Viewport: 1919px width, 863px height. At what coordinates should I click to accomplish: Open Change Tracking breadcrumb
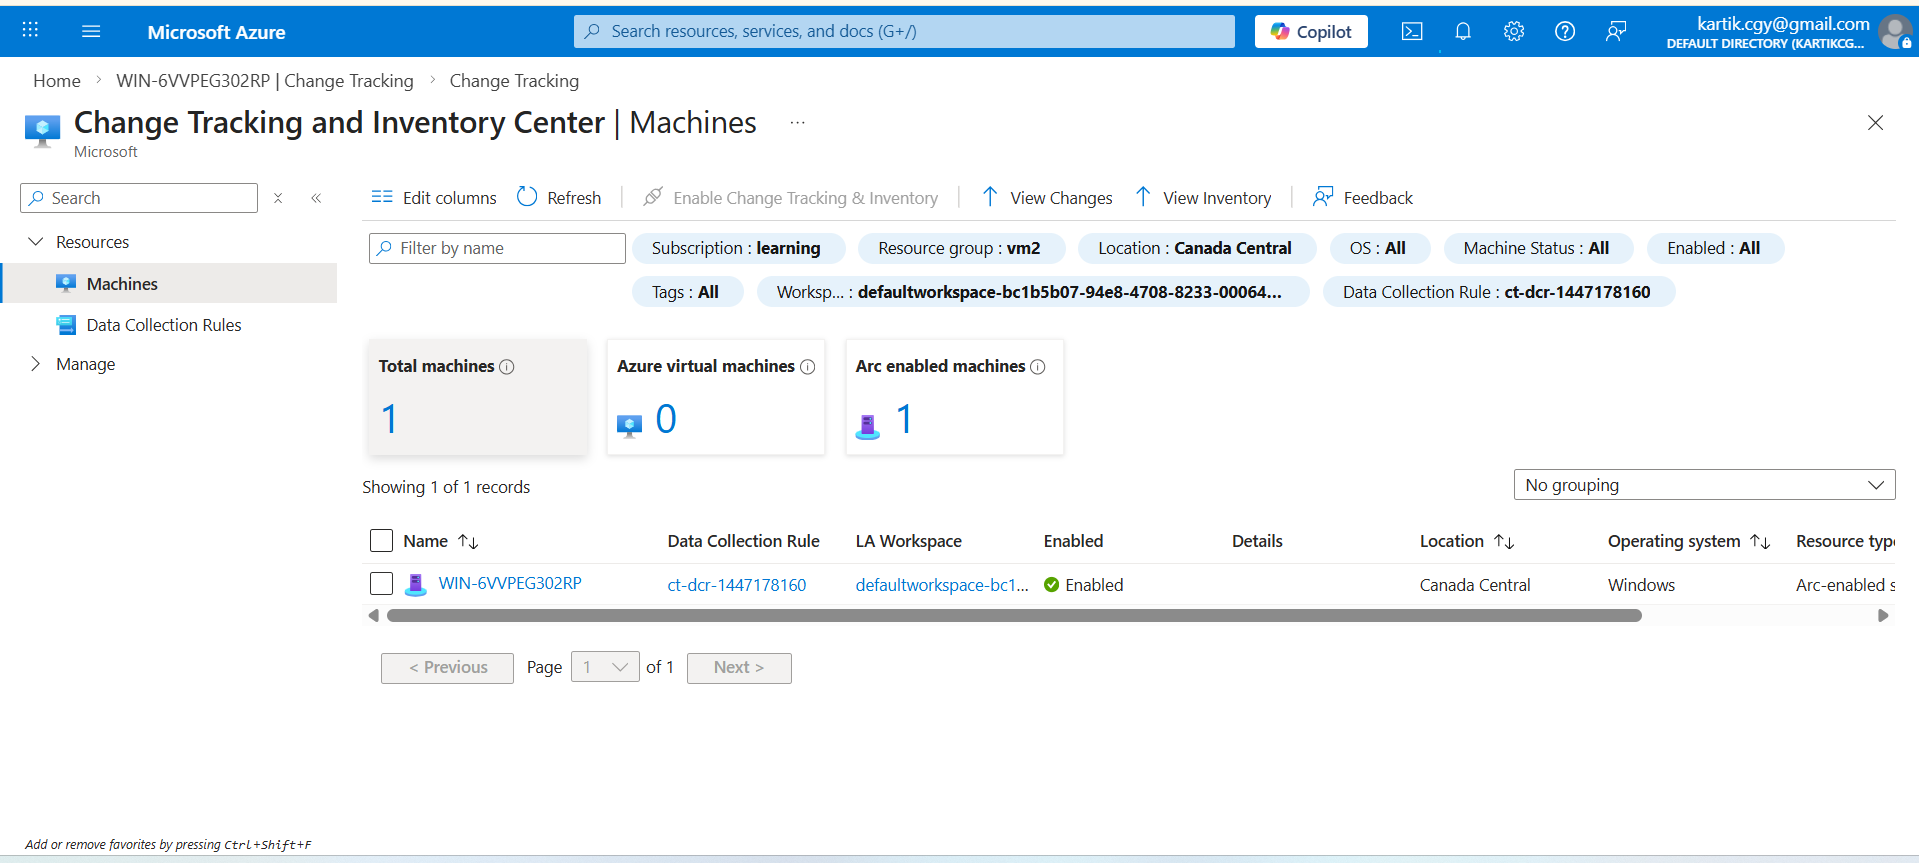(514, 81)
